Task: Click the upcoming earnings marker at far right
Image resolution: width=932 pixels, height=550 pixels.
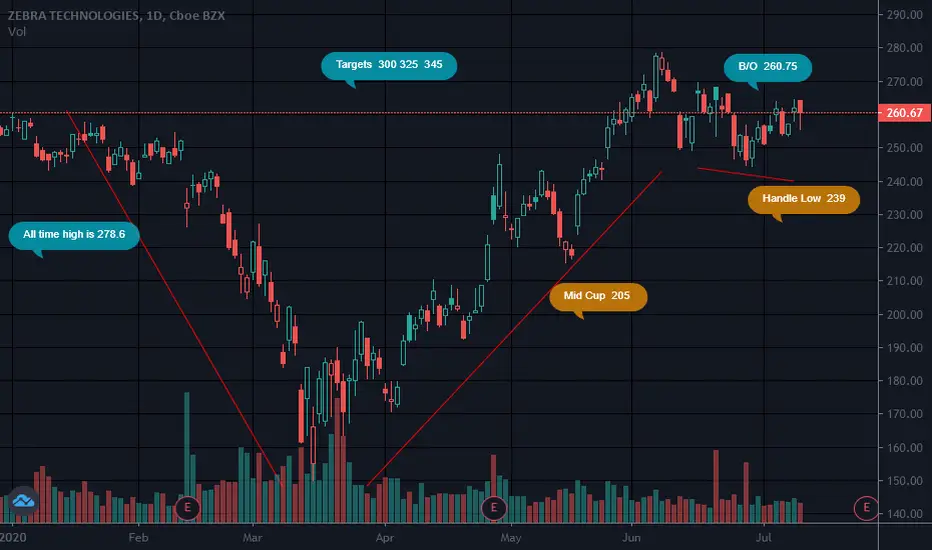Action: (x=867, y=508)
